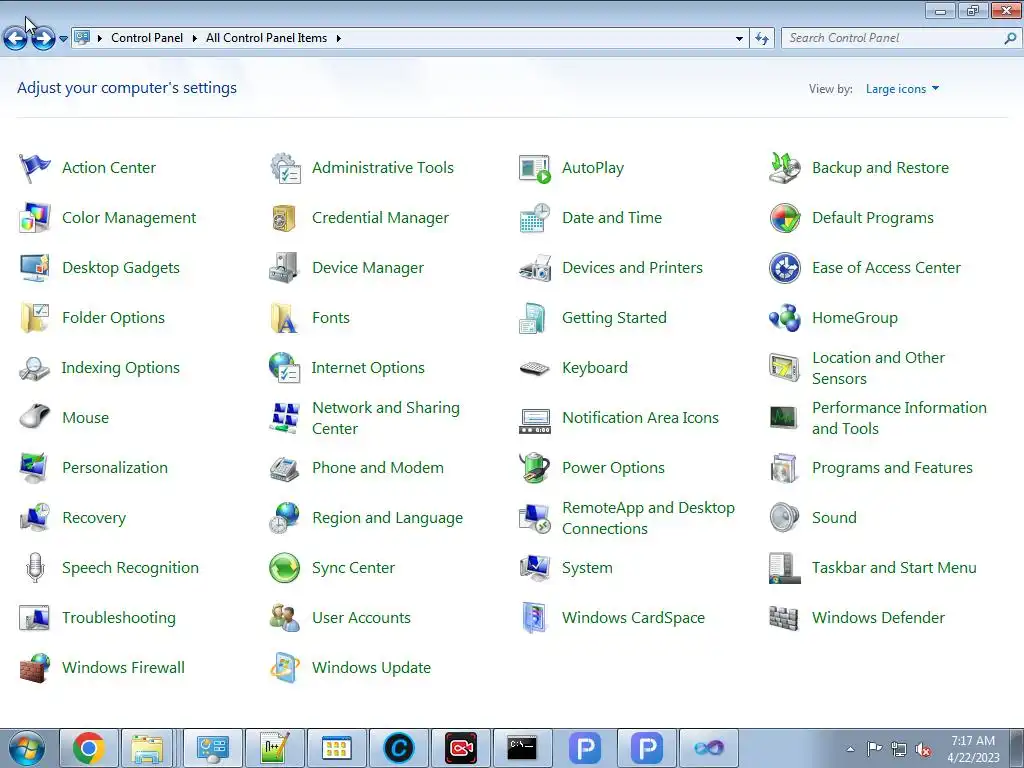Refresh the Control Panel view
Screen dimensions: 1024x768
(x=762, y=39)
